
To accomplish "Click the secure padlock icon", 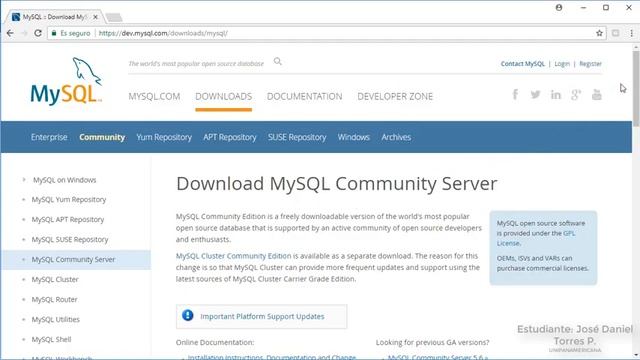I will point(54,33).
